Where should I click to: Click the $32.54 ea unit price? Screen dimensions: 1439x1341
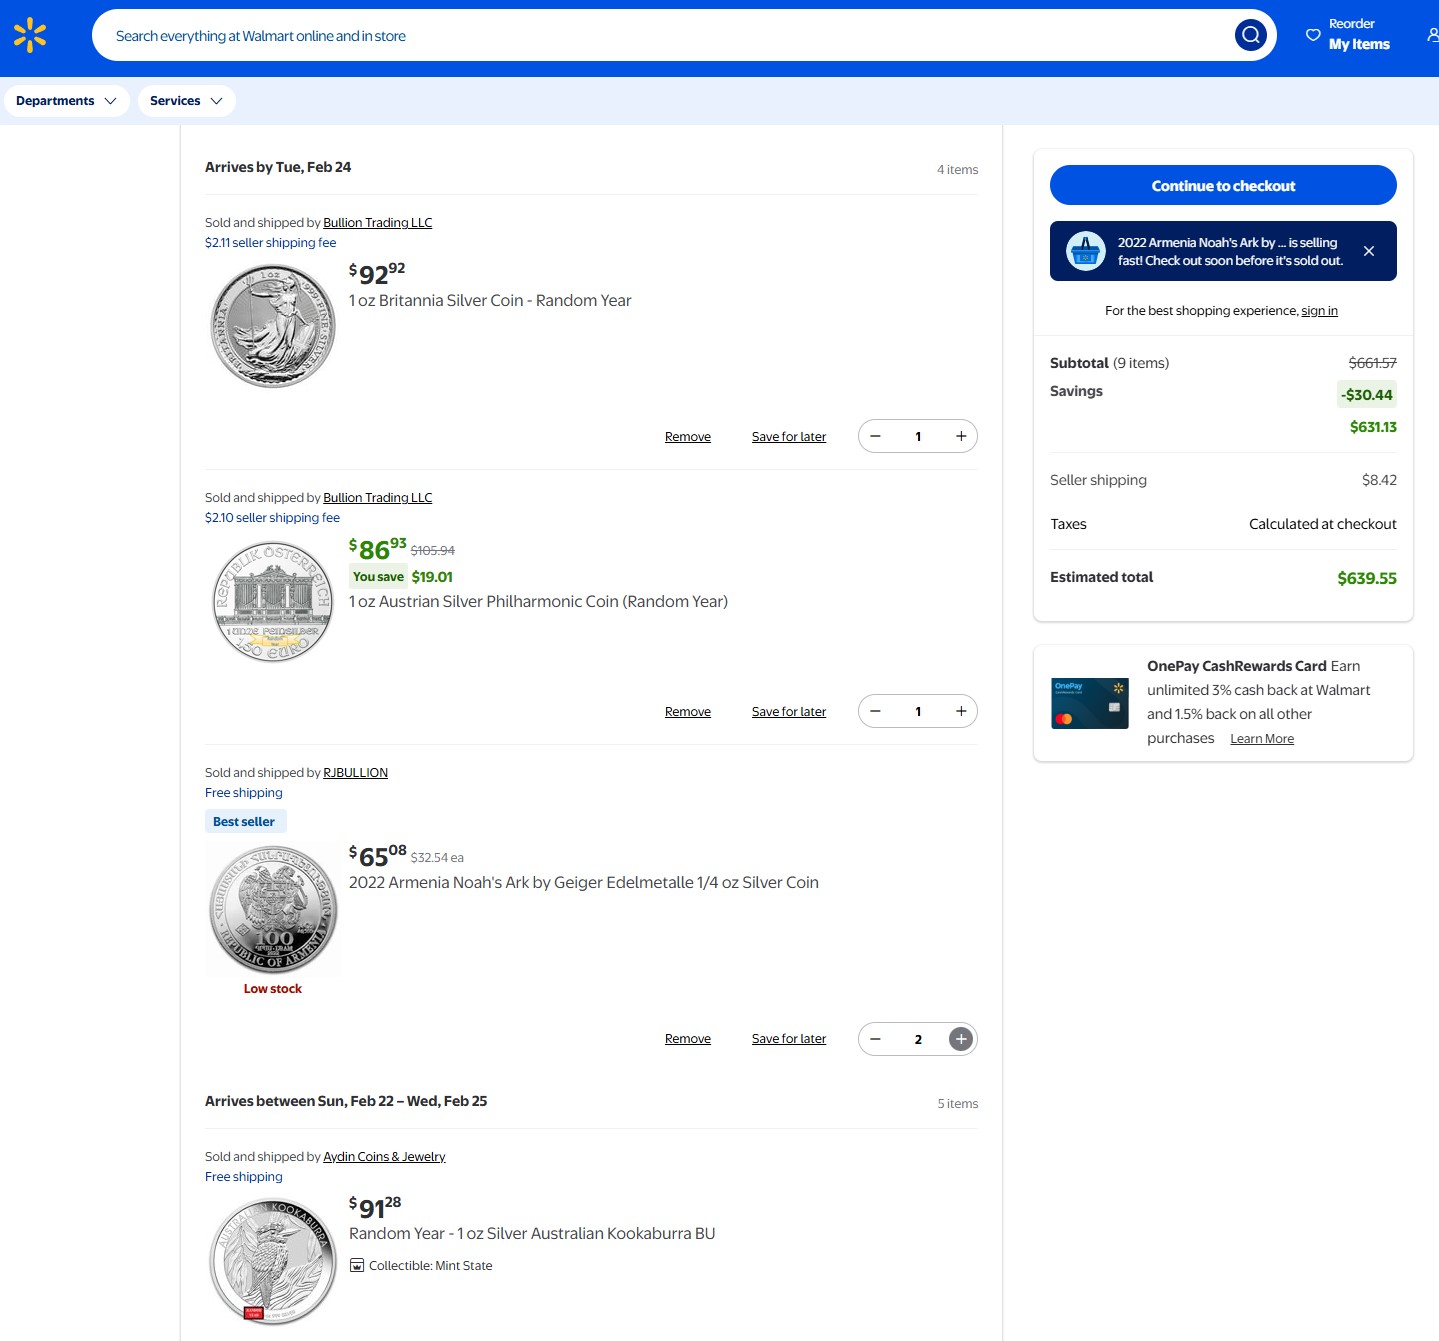pos(437,858)
